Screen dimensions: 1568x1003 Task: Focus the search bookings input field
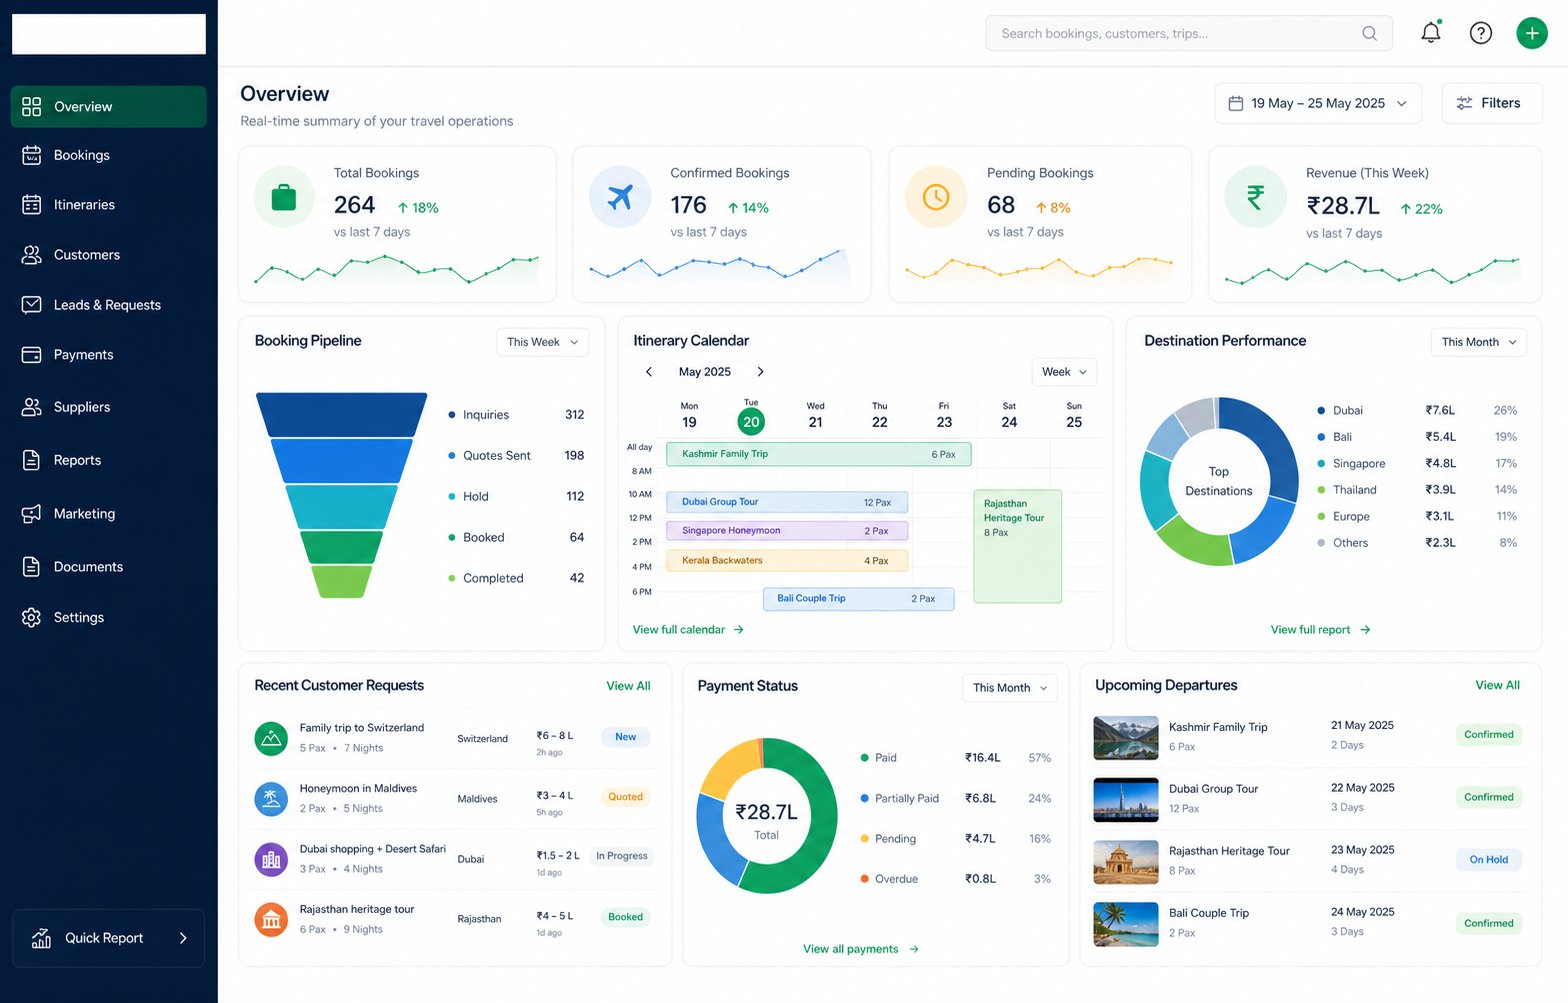pyautogui.click(x=1189, y=33)
